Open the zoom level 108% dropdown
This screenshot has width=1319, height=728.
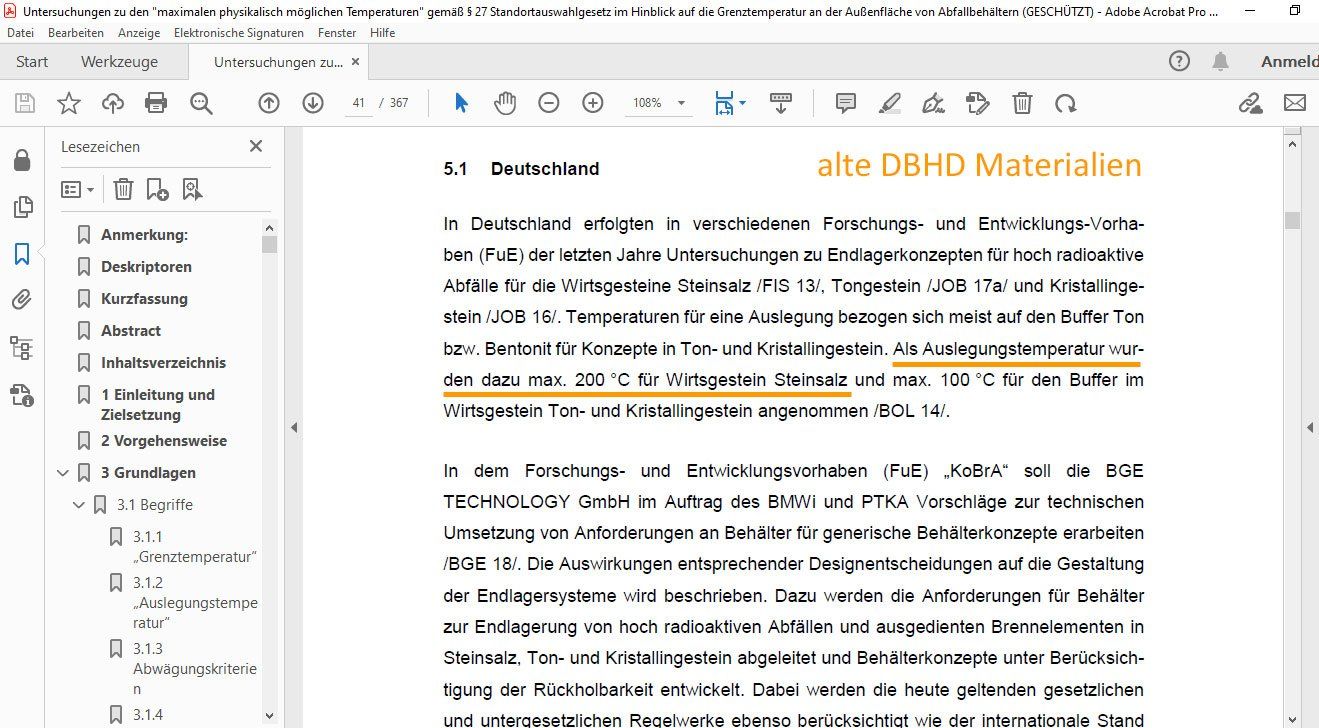[x=681, y=103]
